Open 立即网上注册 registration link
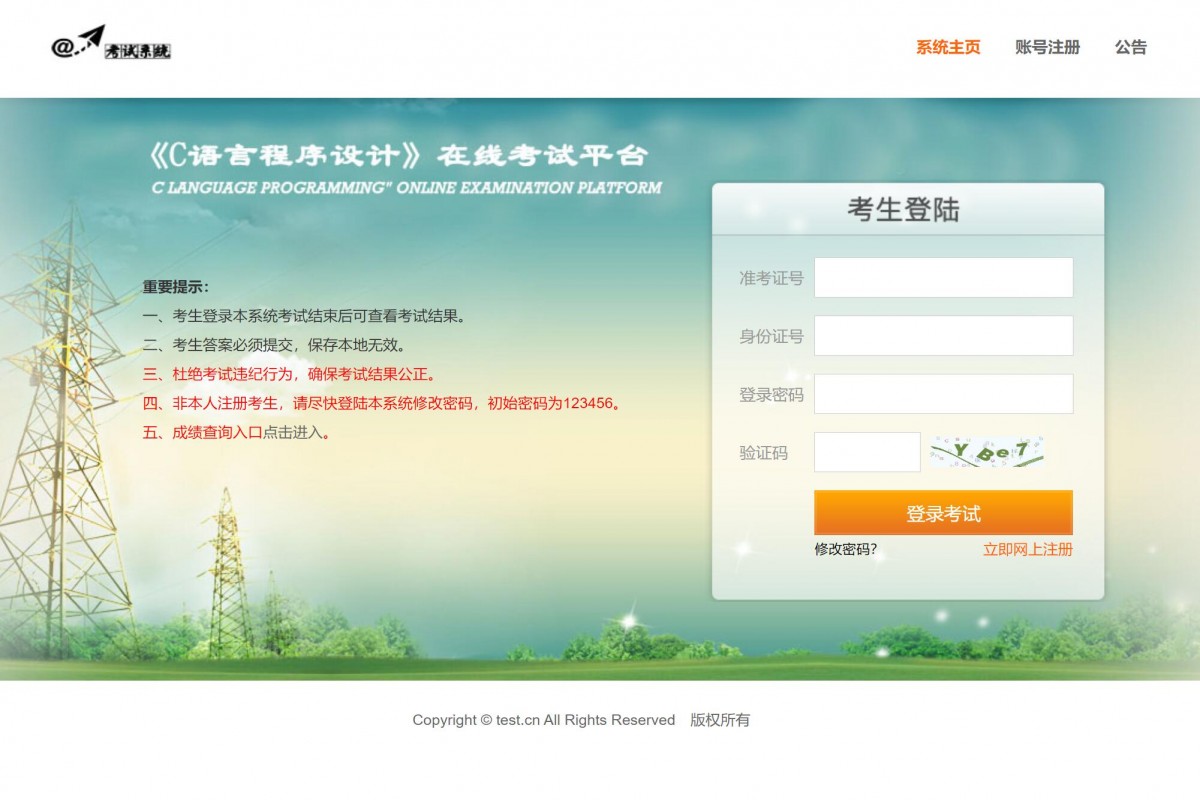Image resolution: width=1200 pixels, height=800 pixels. (1026, 550)
